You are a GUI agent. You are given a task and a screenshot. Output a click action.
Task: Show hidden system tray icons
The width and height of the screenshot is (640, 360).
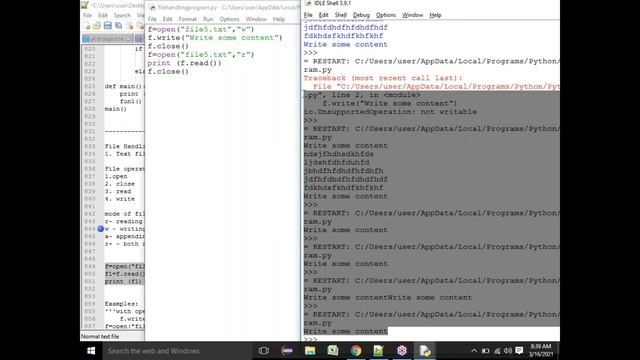pyautogui.click(x=474, y=351)
